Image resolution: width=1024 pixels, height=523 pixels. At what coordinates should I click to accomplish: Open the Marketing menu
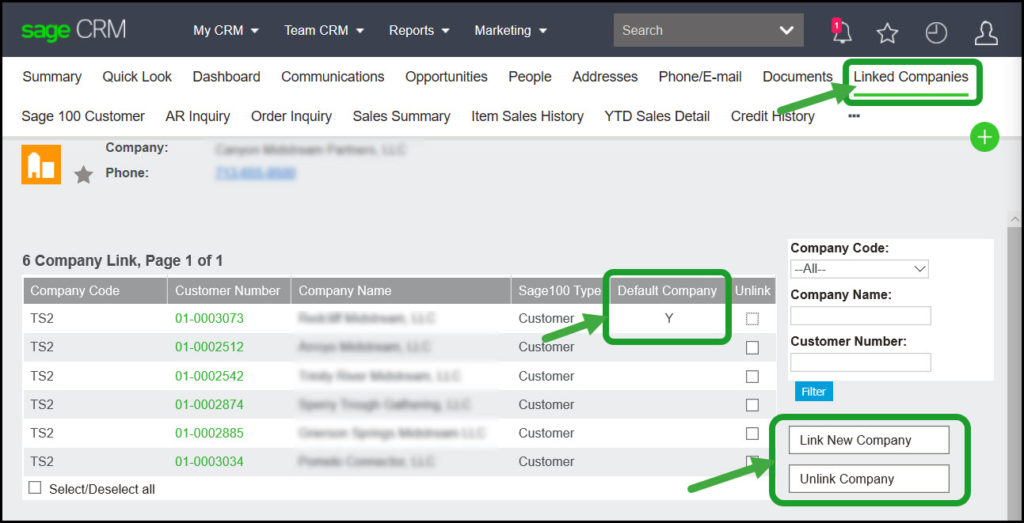511,31
